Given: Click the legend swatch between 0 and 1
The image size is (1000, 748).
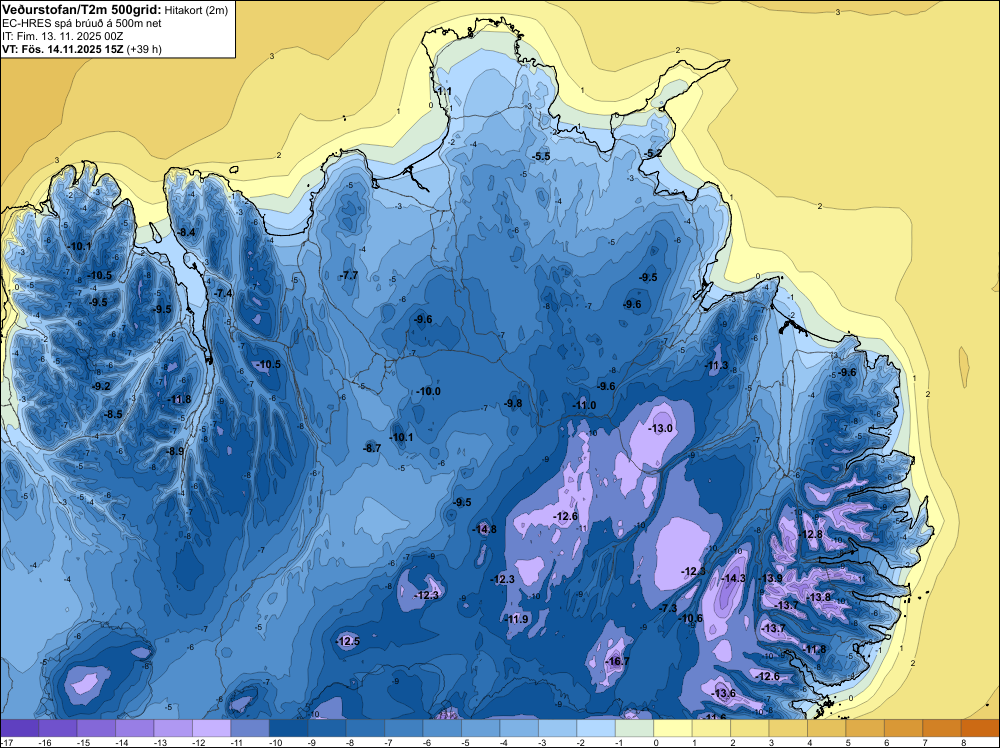Looking at the screenshot, I should pyautogui.click(x=673, y=728).
